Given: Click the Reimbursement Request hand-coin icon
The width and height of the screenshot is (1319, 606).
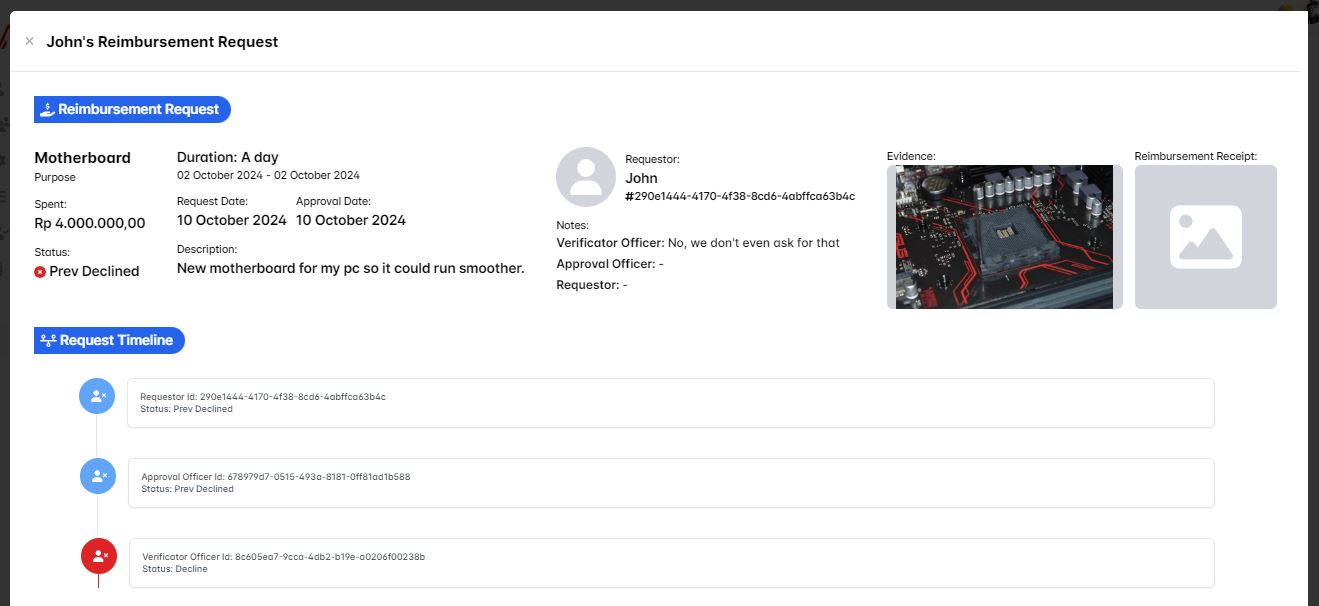Looking at the screenshot, I should [47, 110].
